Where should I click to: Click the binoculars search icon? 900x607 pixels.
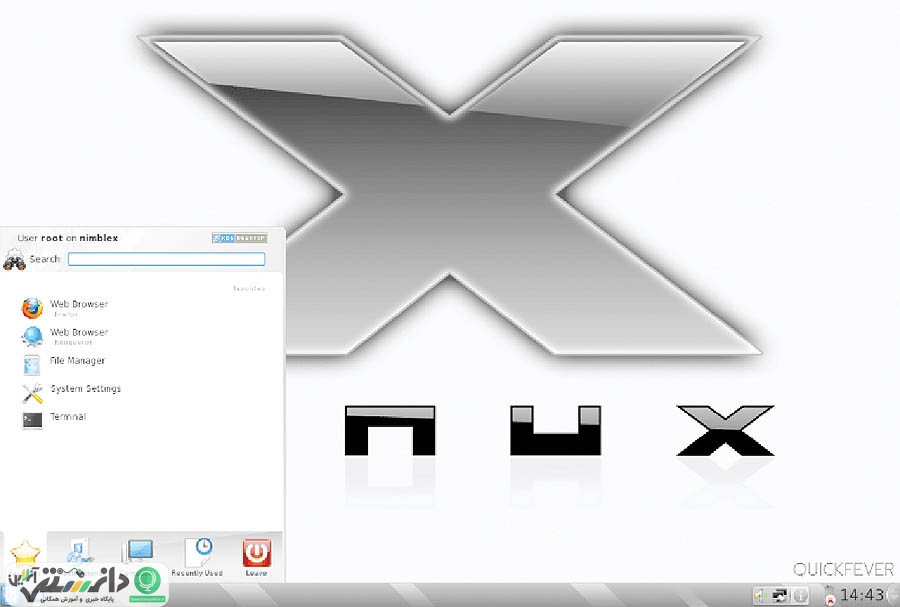(x=14, y=260)
